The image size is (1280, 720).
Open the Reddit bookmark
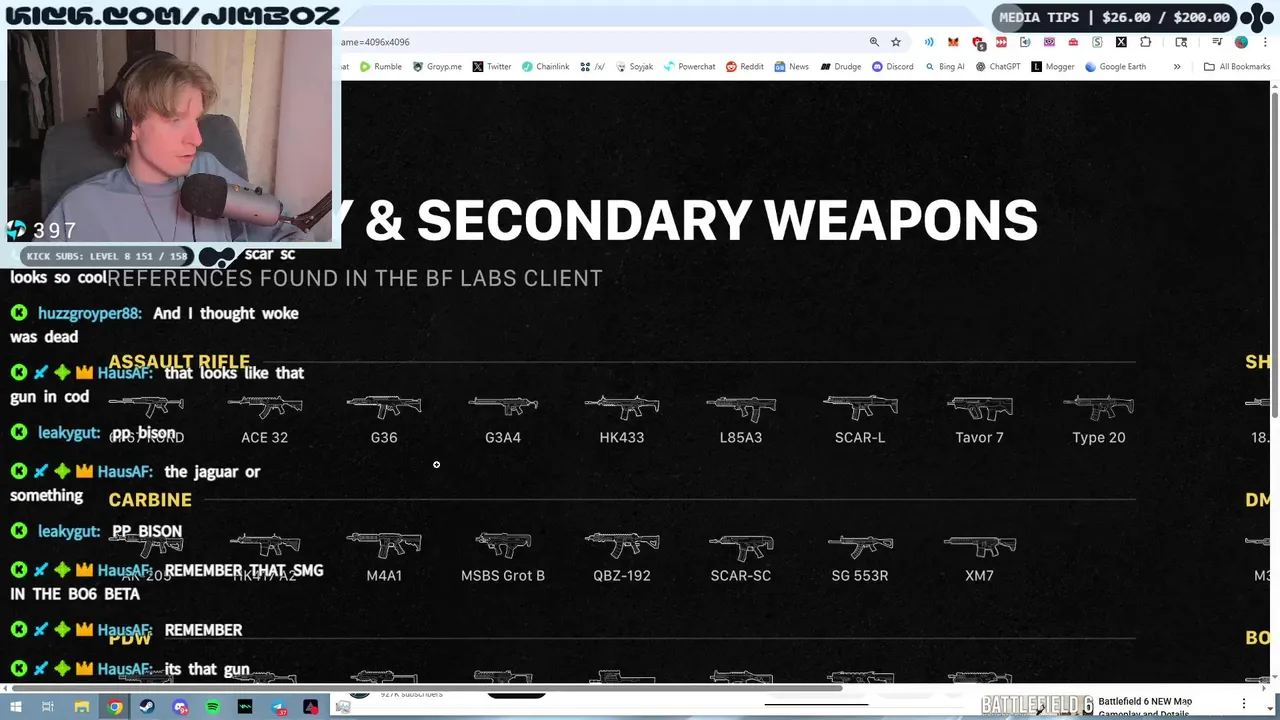[x=745, y=67]
